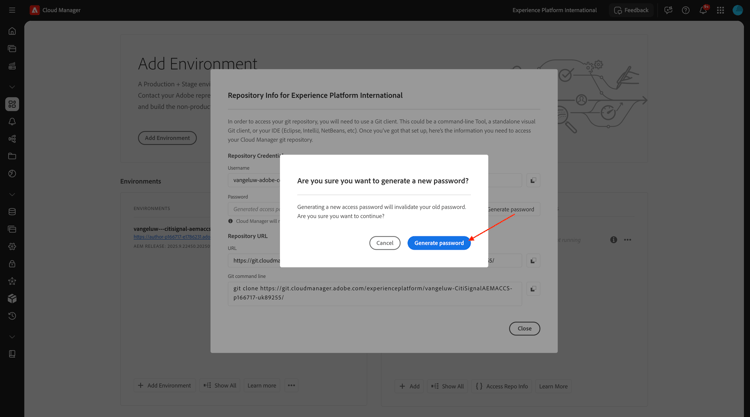Select the highlighted Environments sidebar icon

pyautogui.click(x=12, y=104)
